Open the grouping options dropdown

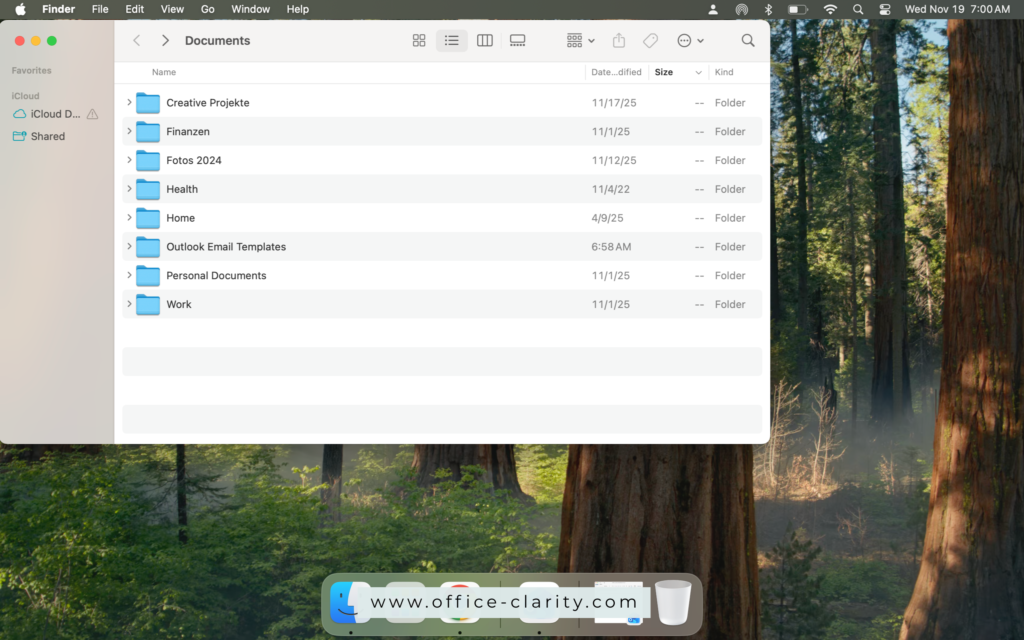click(578, 40)
